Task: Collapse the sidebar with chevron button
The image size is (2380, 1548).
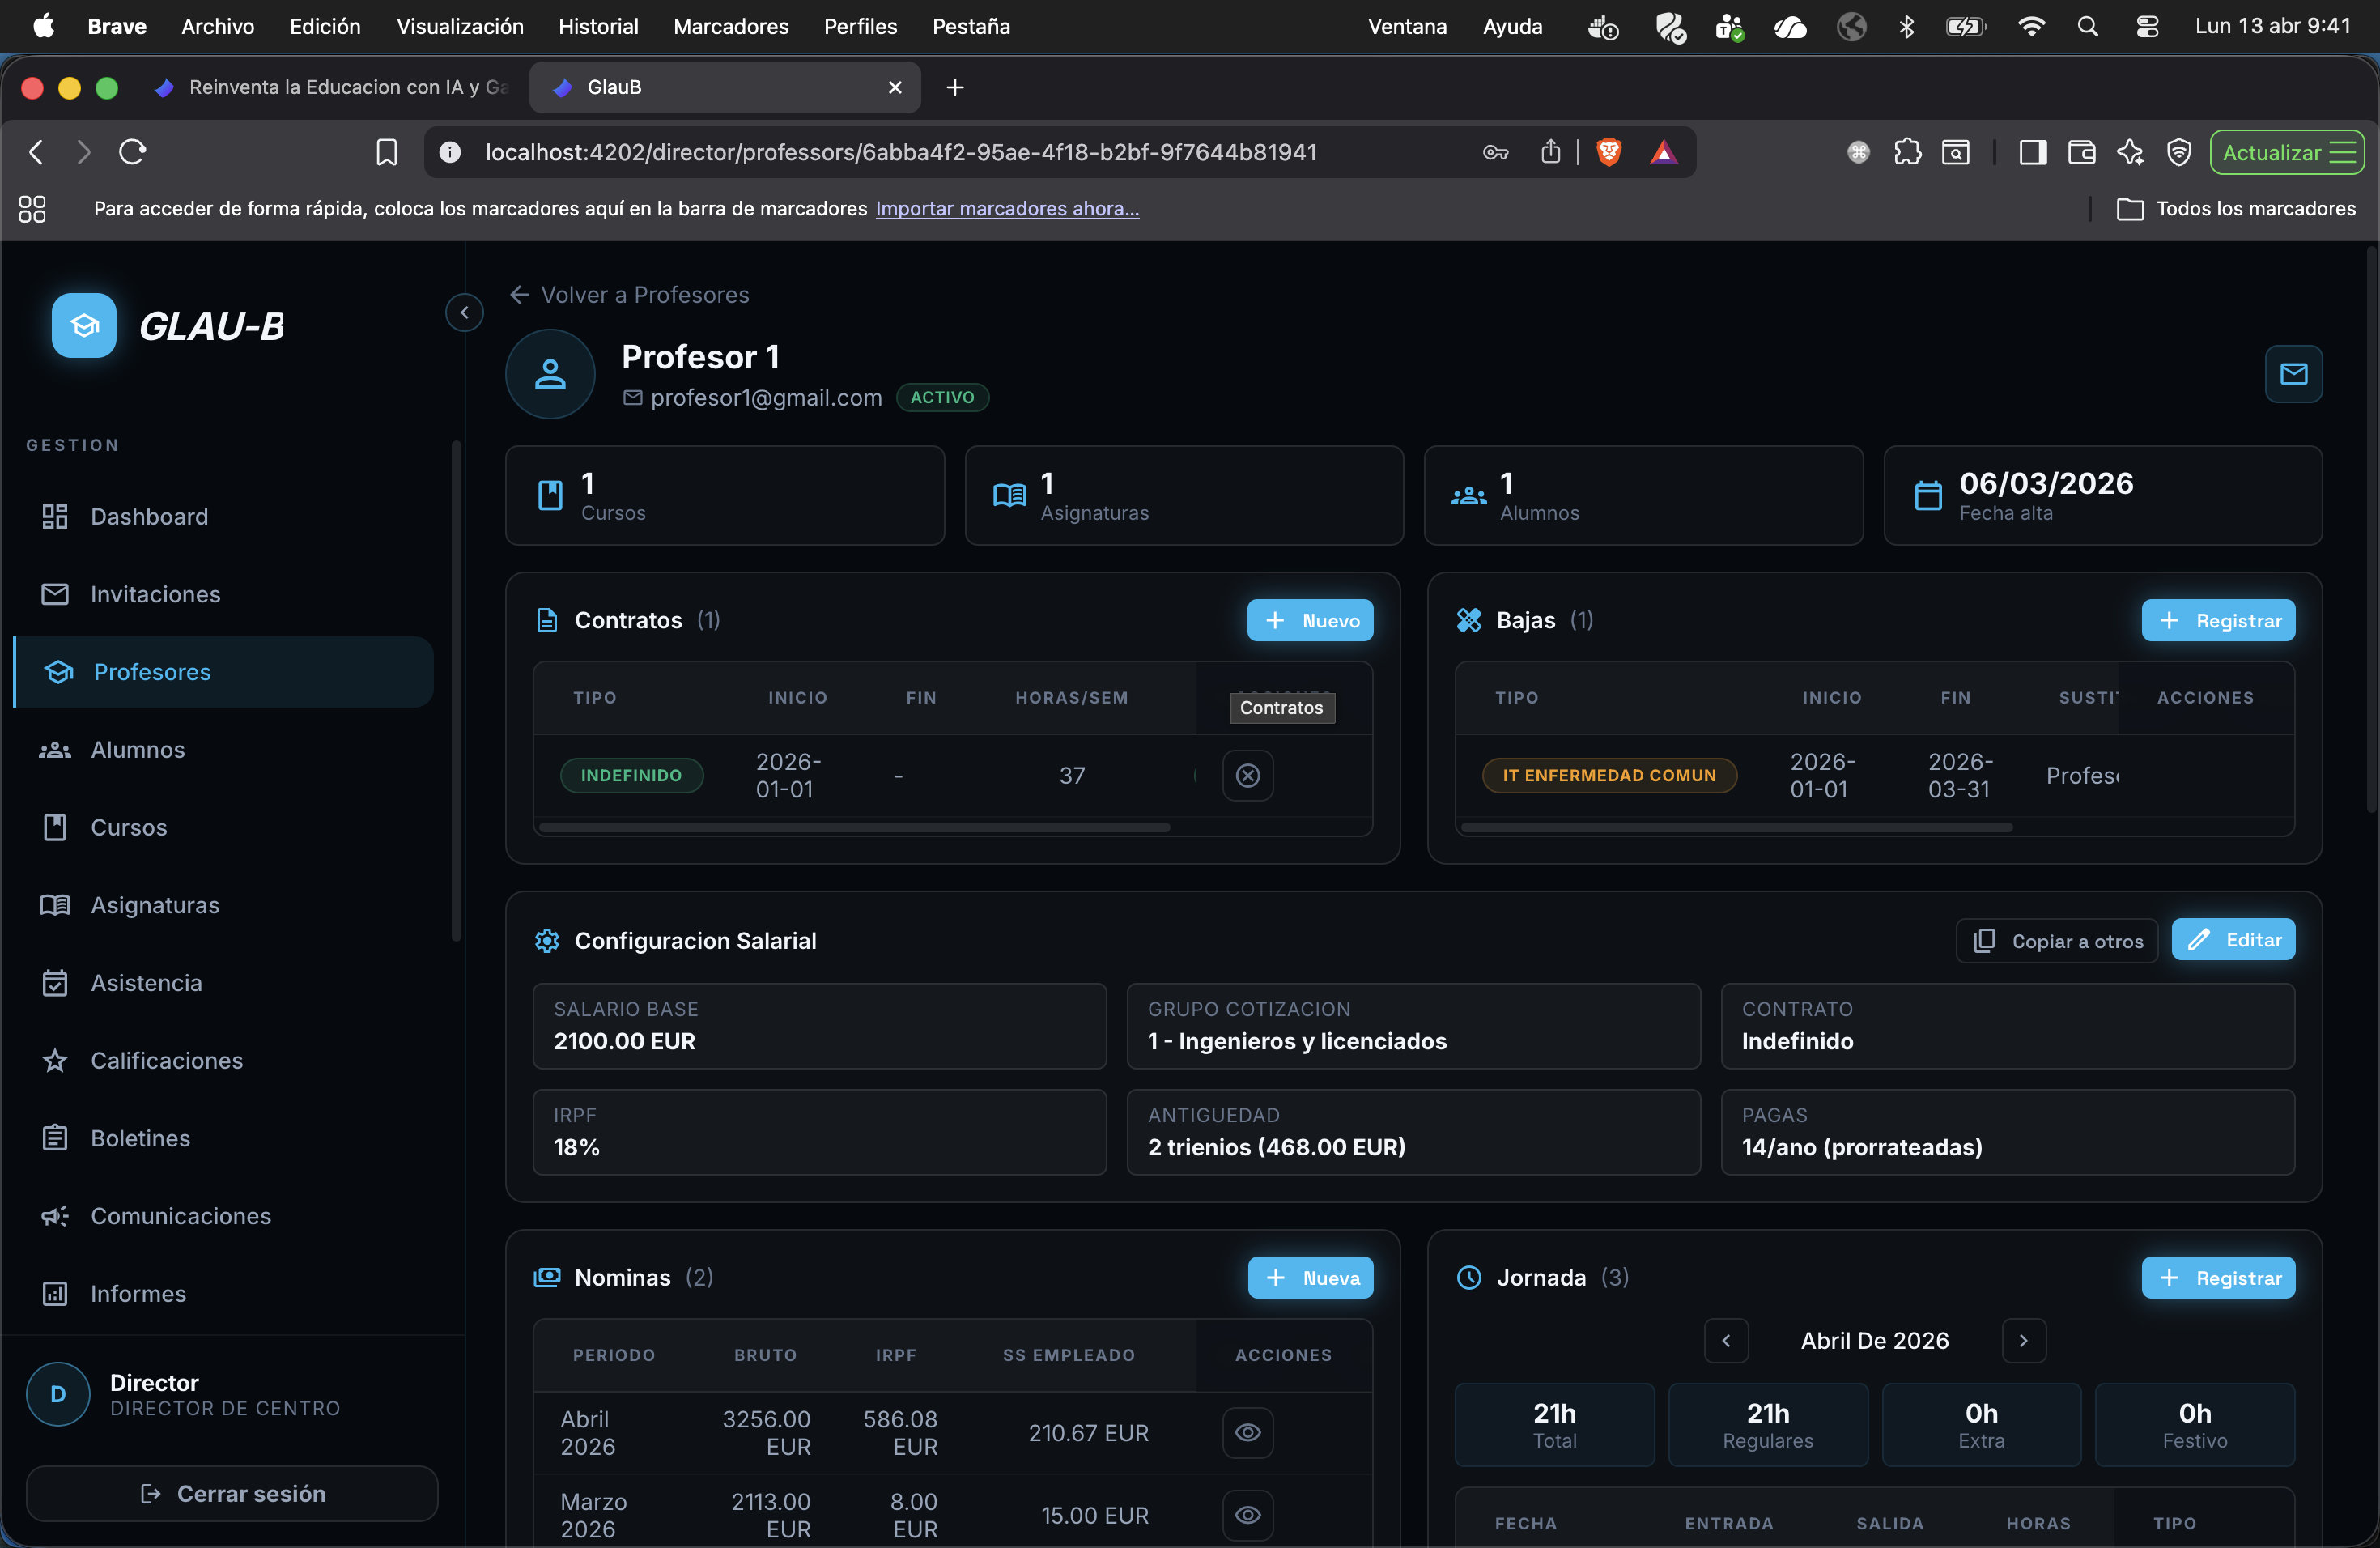Action: coord(464,313)
